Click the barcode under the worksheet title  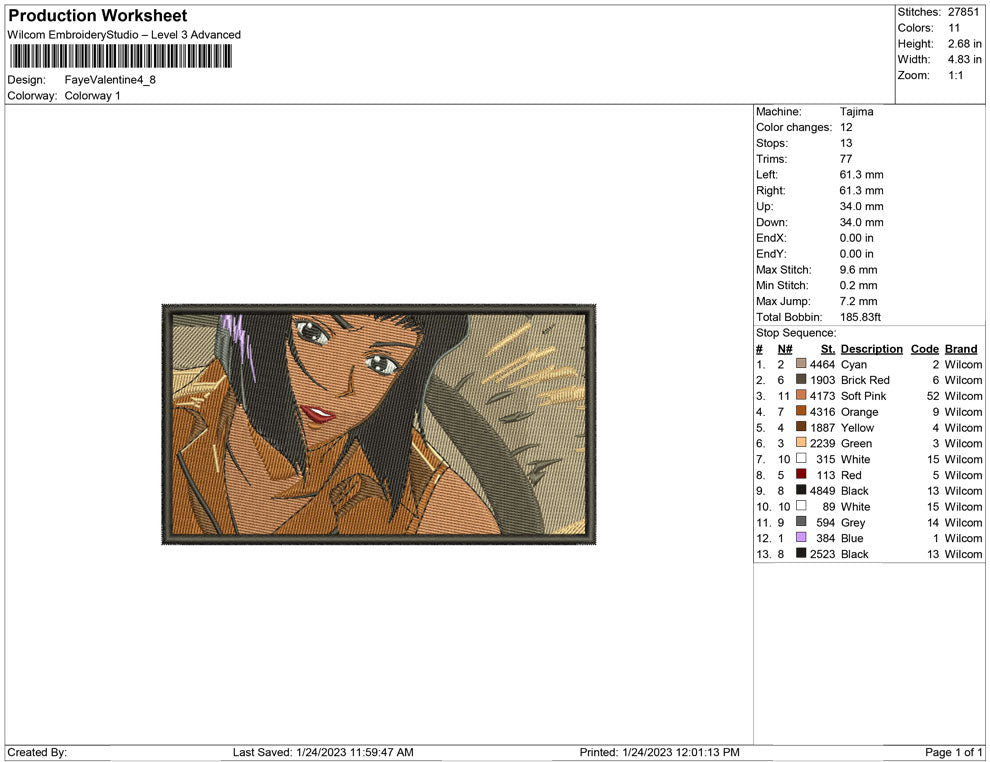coord(121,57)
